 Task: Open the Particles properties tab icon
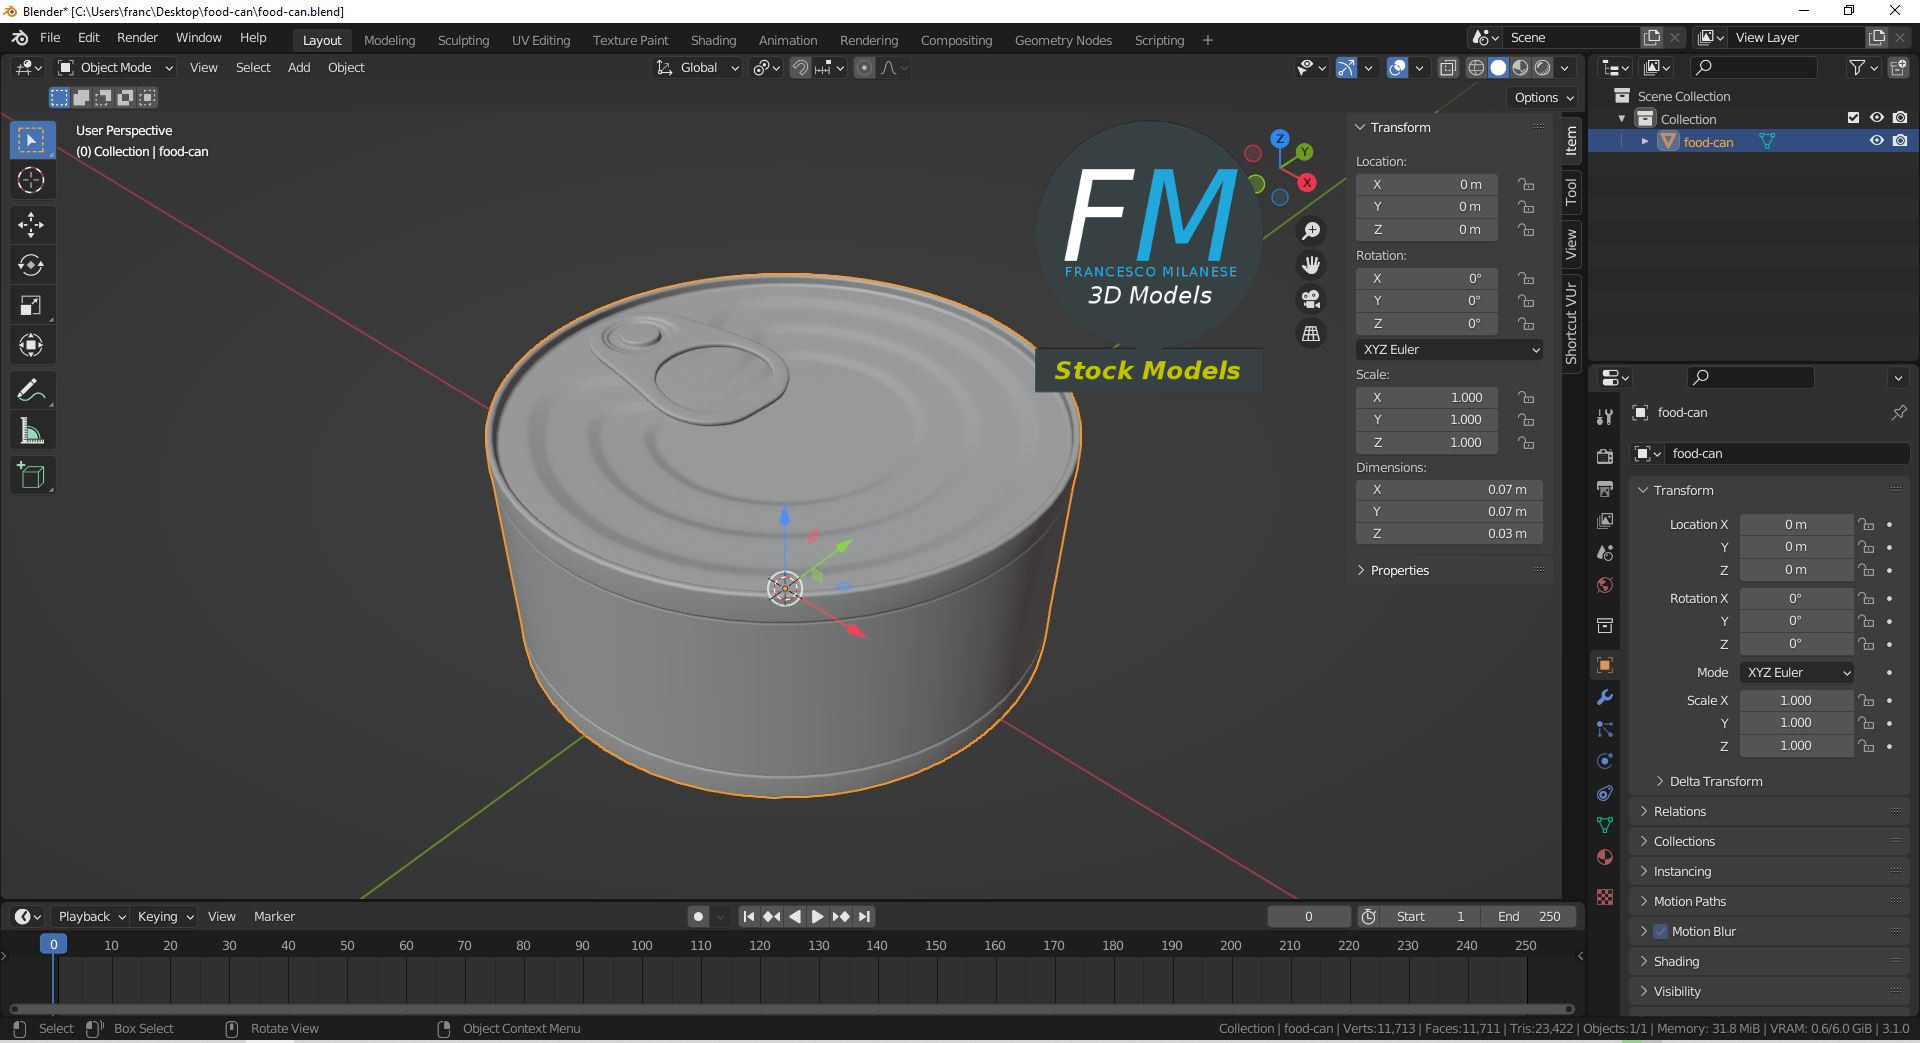(x=1605, y=729)
